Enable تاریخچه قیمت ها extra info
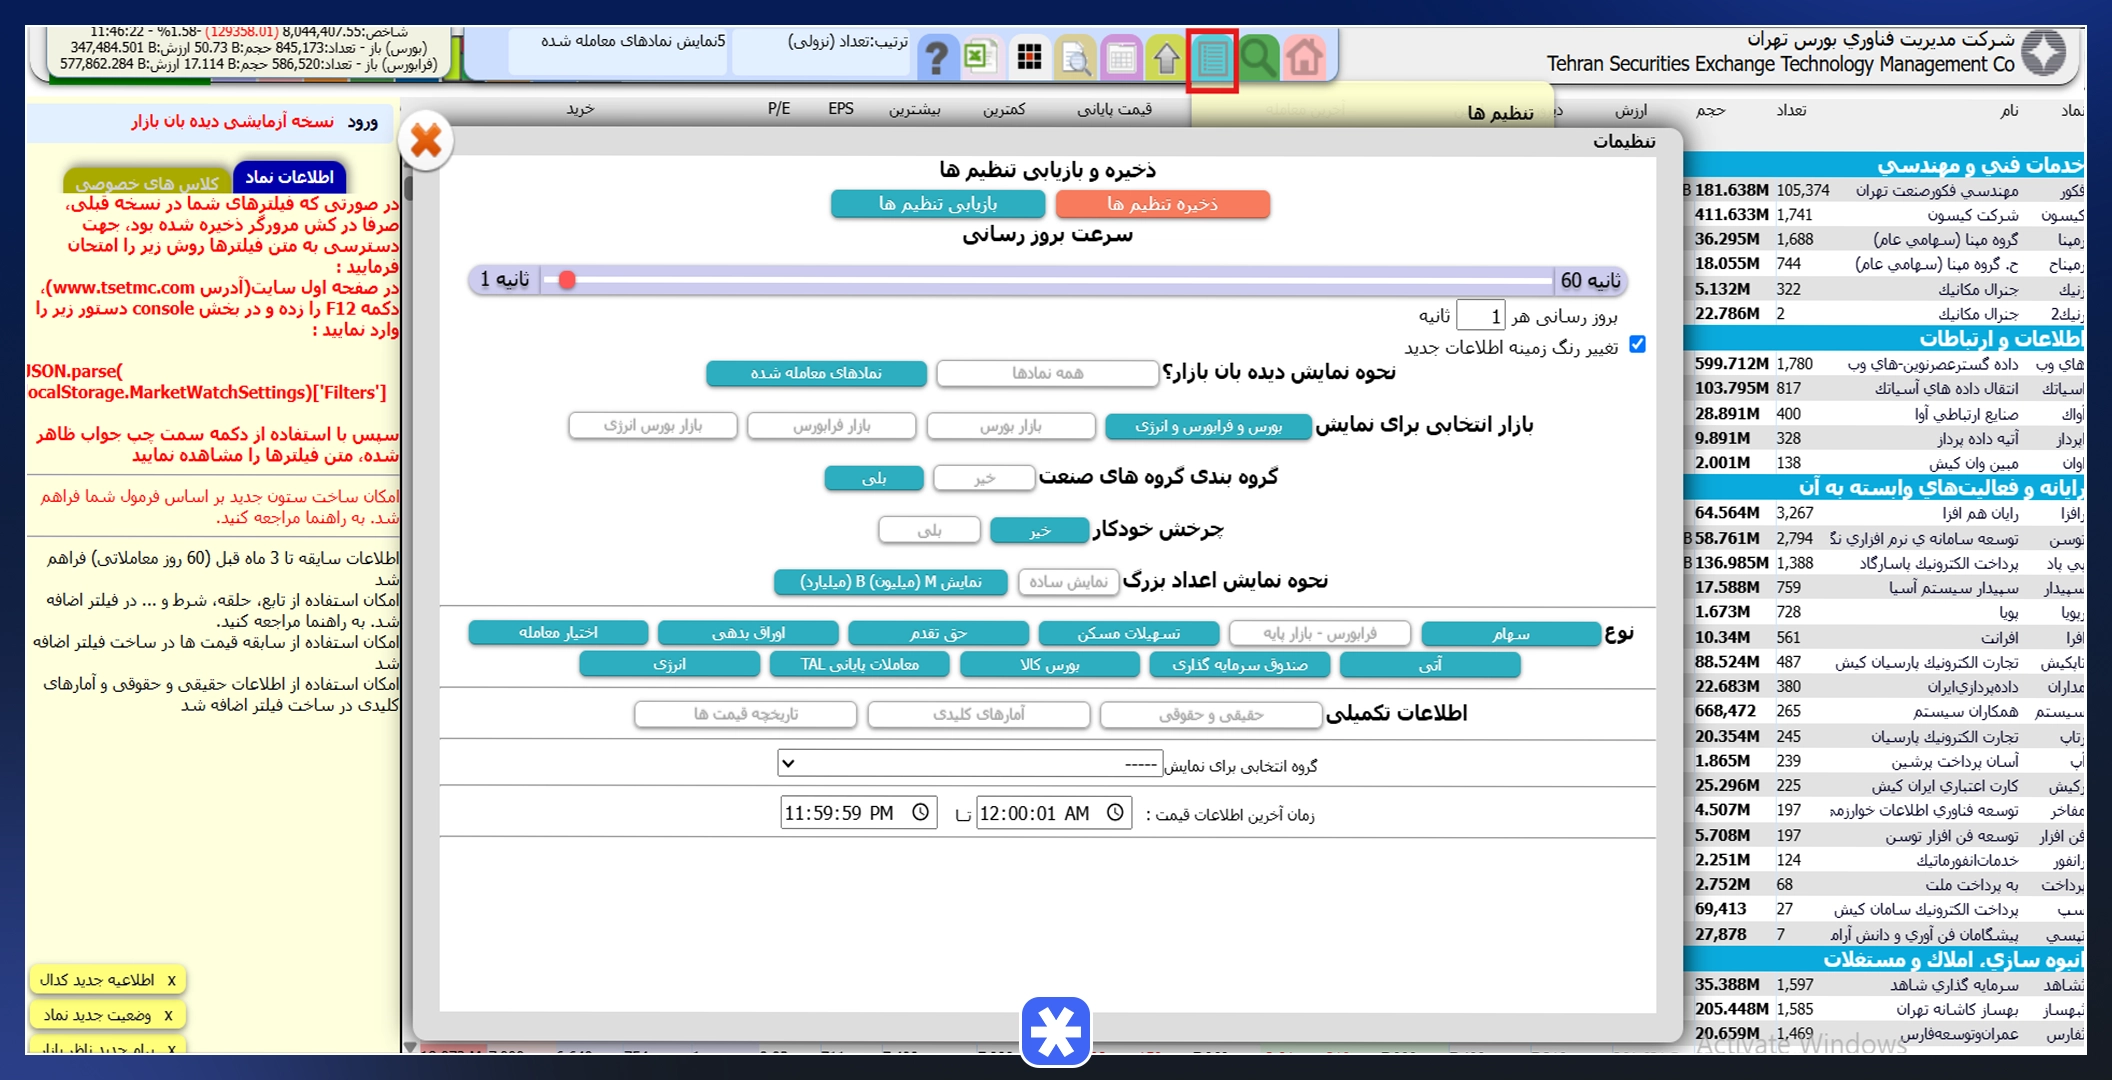This screenshot has height=1080, width=2112. 745,715
